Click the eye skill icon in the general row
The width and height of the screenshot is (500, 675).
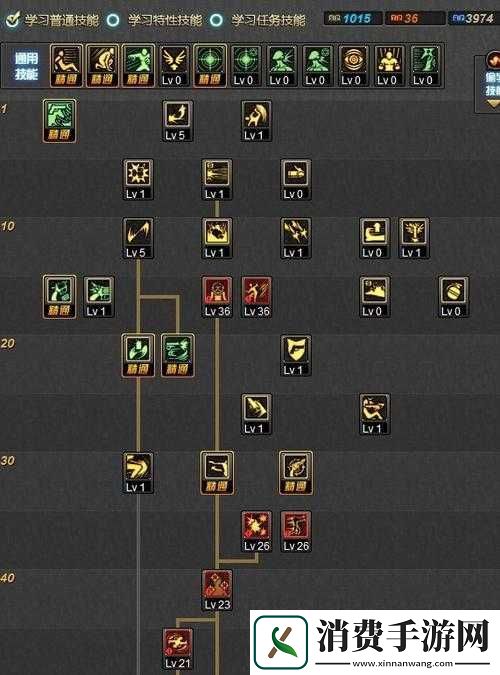353,66
